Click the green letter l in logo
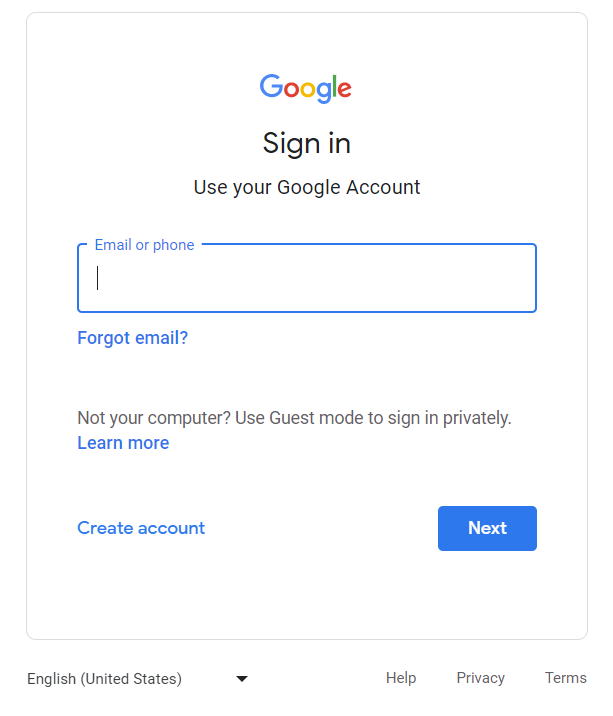 click(333, 86)
